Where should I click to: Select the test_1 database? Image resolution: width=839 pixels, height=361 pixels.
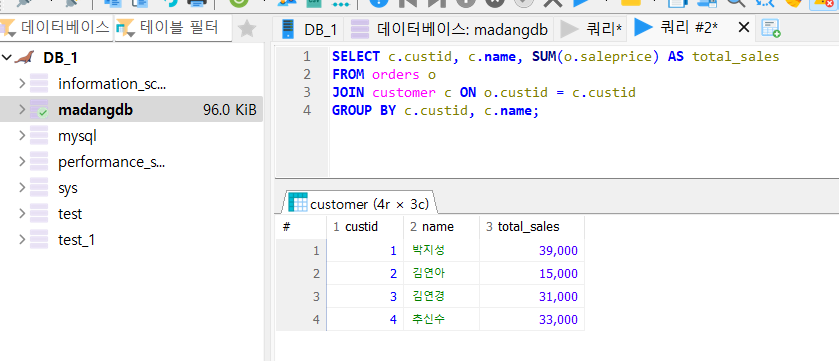point(77,240)
